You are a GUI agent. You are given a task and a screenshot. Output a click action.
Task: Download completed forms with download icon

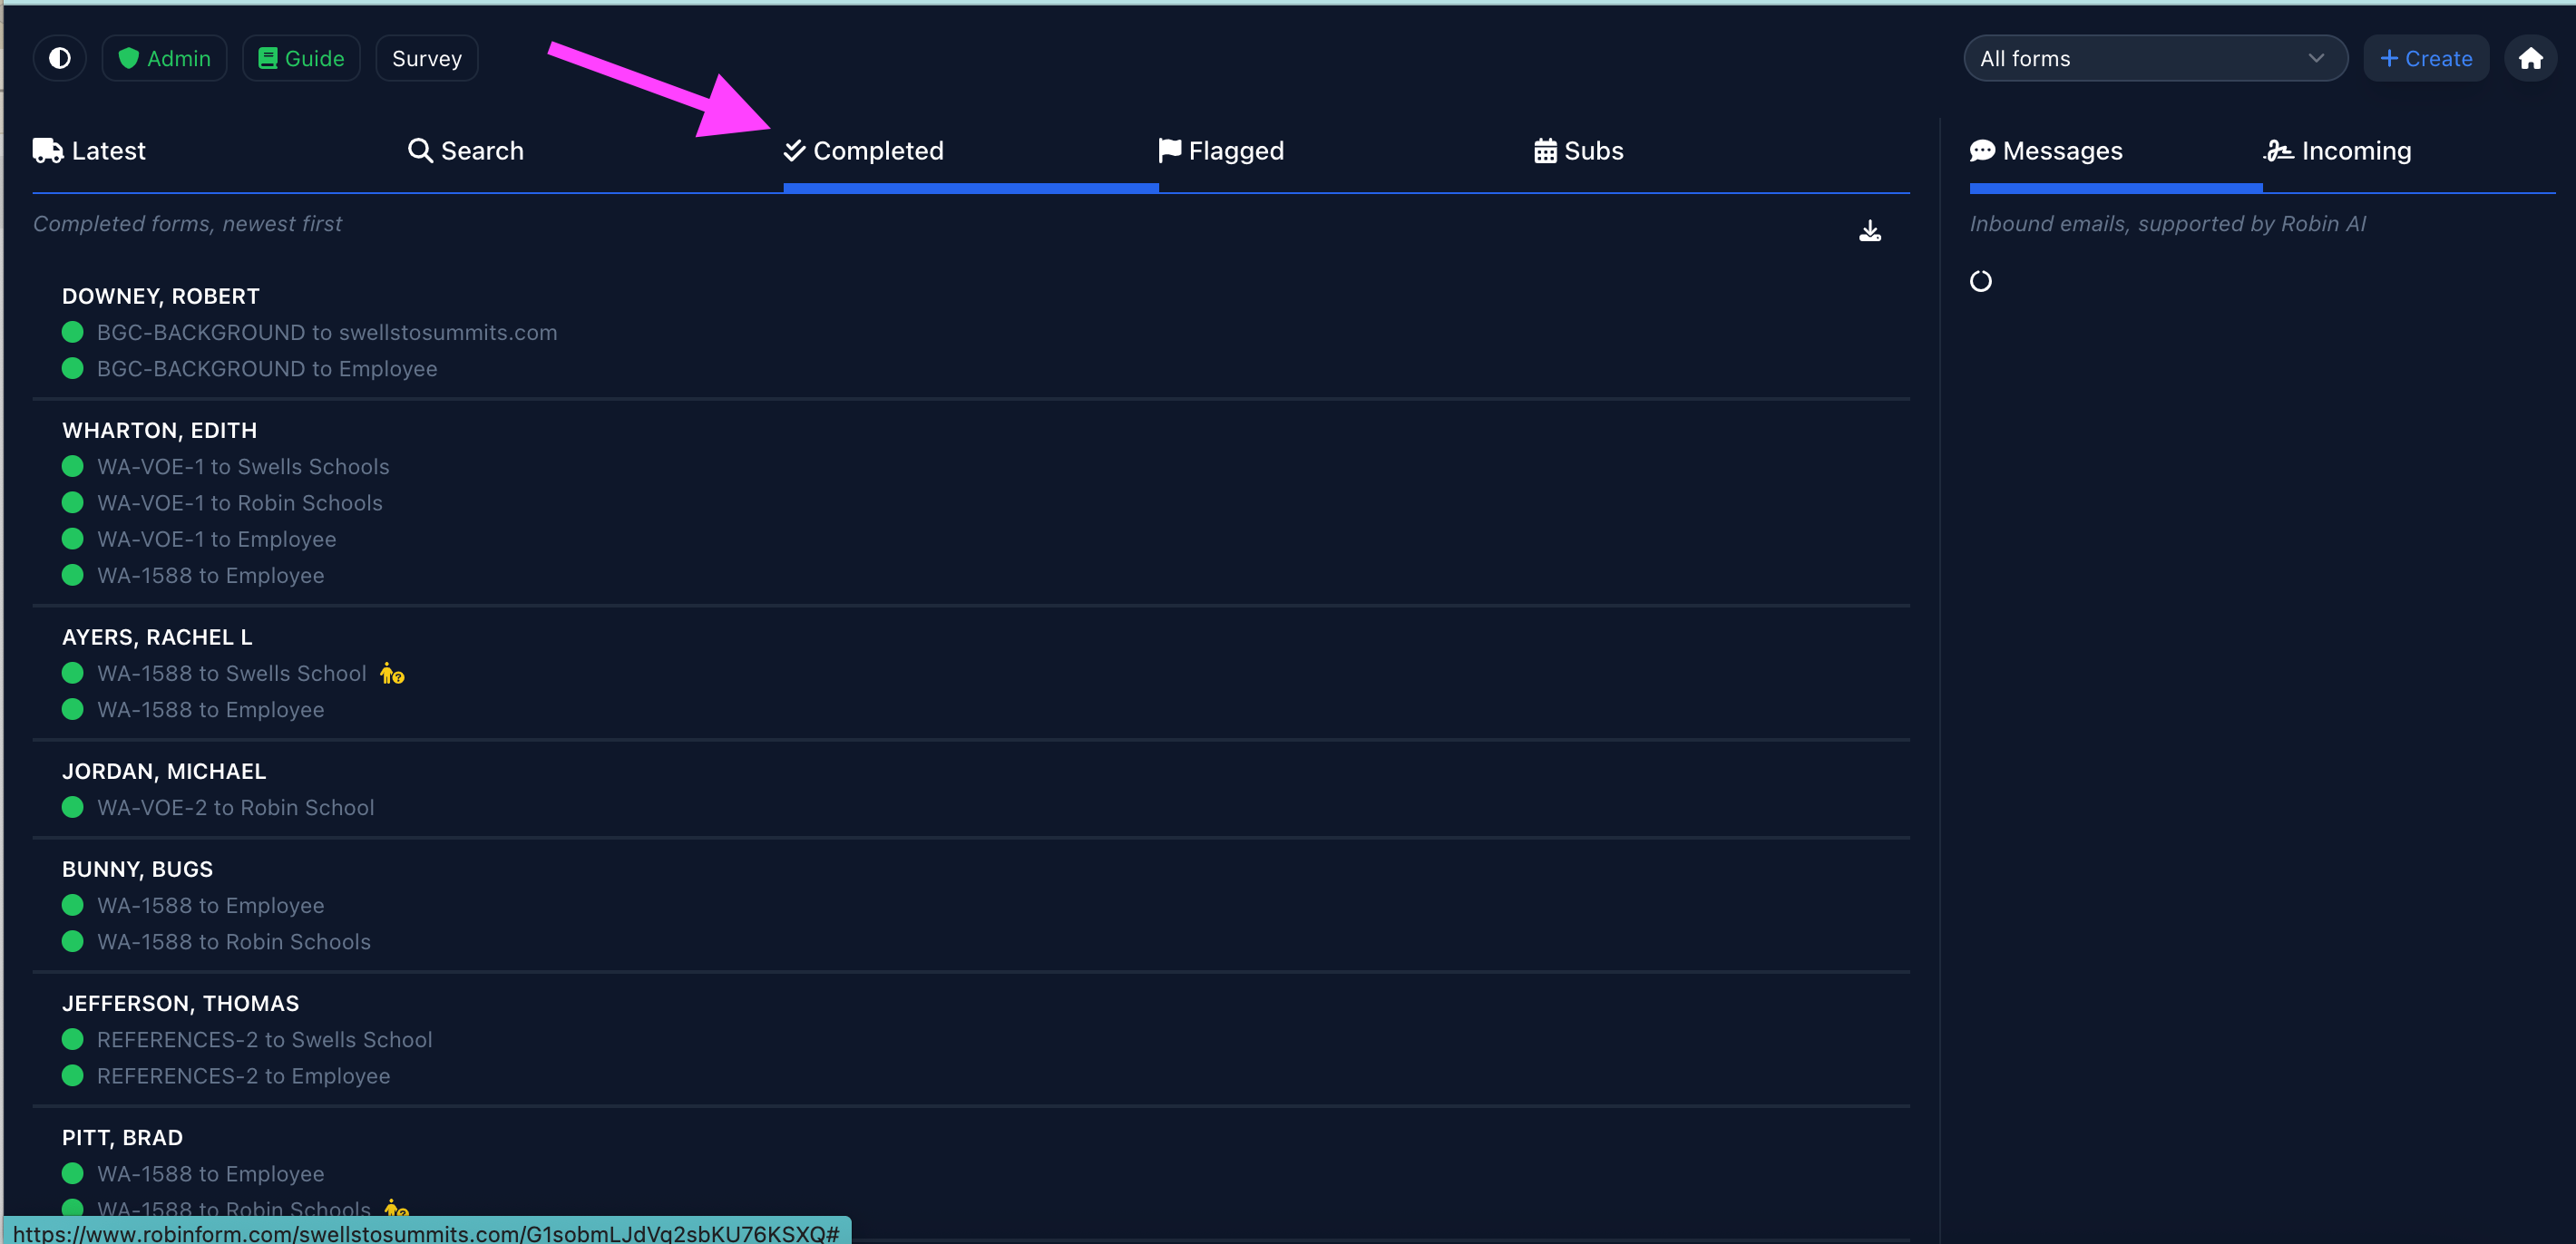[1869, 231]
